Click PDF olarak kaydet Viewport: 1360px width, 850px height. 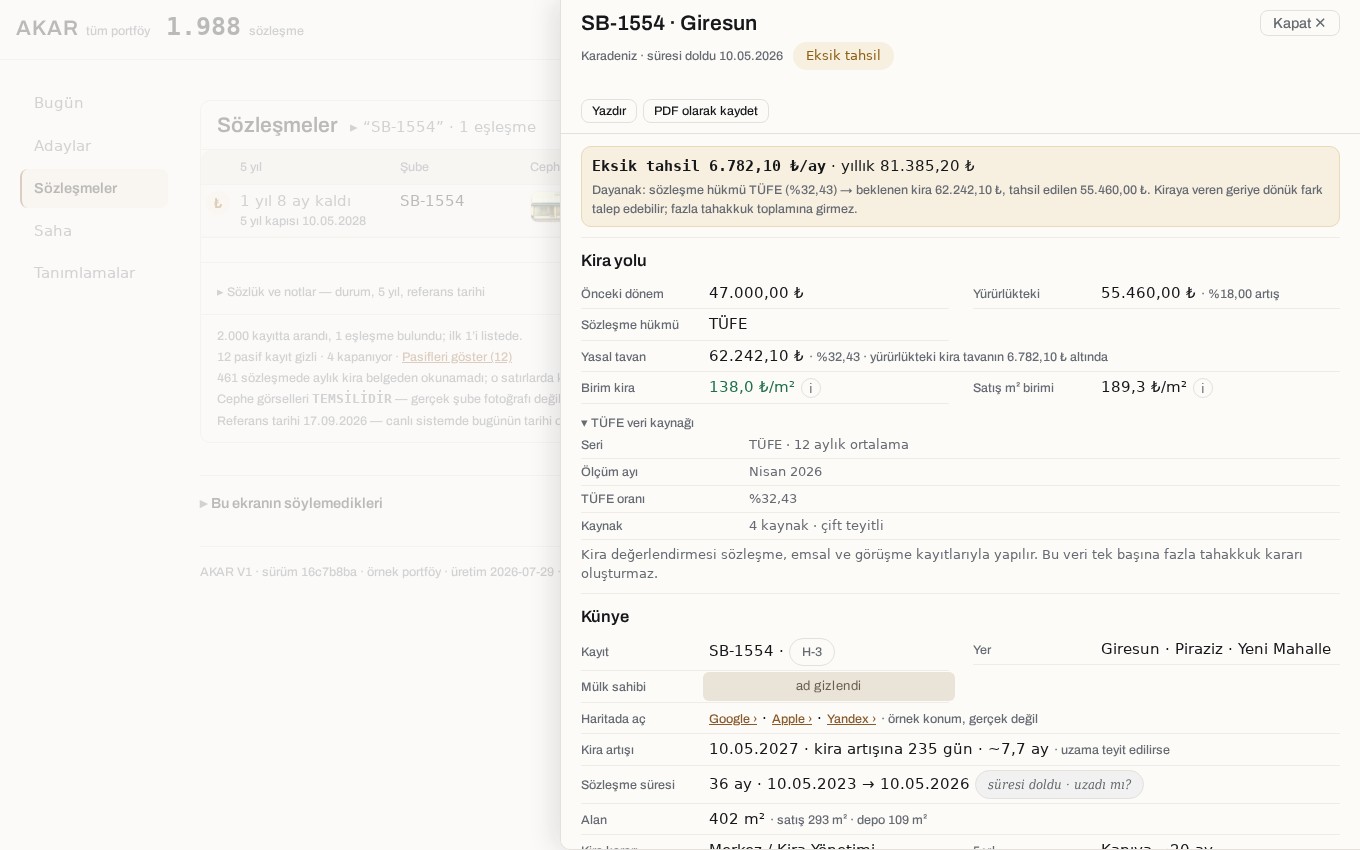coord(706,111)
